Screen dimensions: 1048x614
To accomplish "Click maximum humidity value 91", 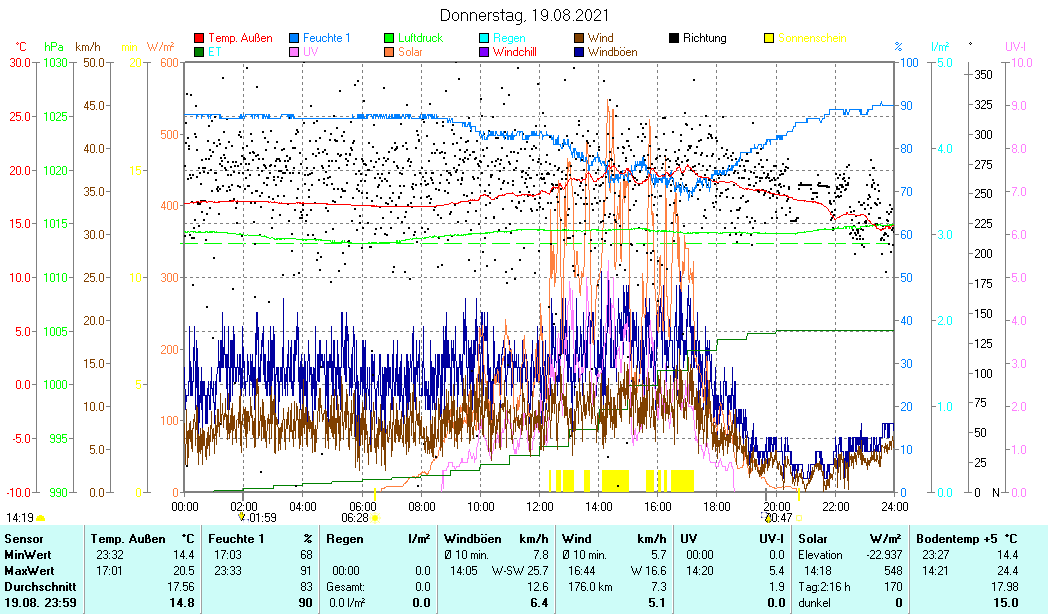I will point(306,571).
